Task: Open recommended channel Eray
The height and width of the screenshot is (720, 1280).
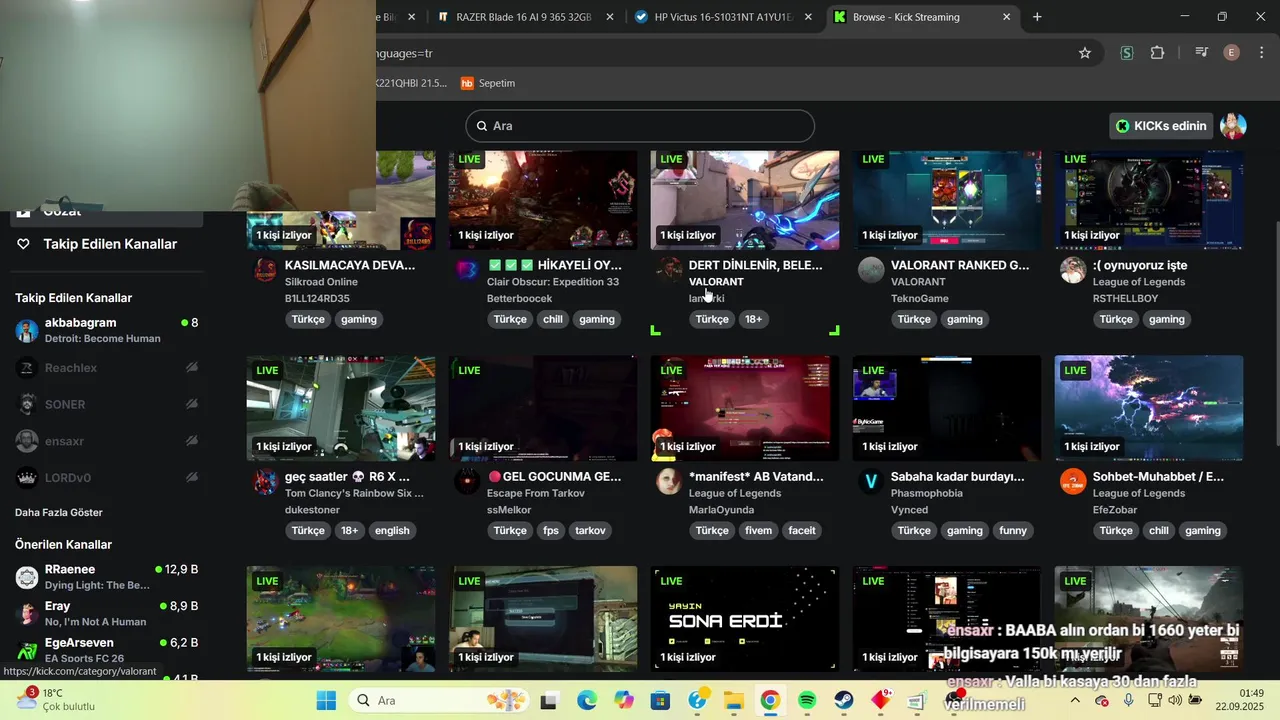Action: [x=107, y=613]
